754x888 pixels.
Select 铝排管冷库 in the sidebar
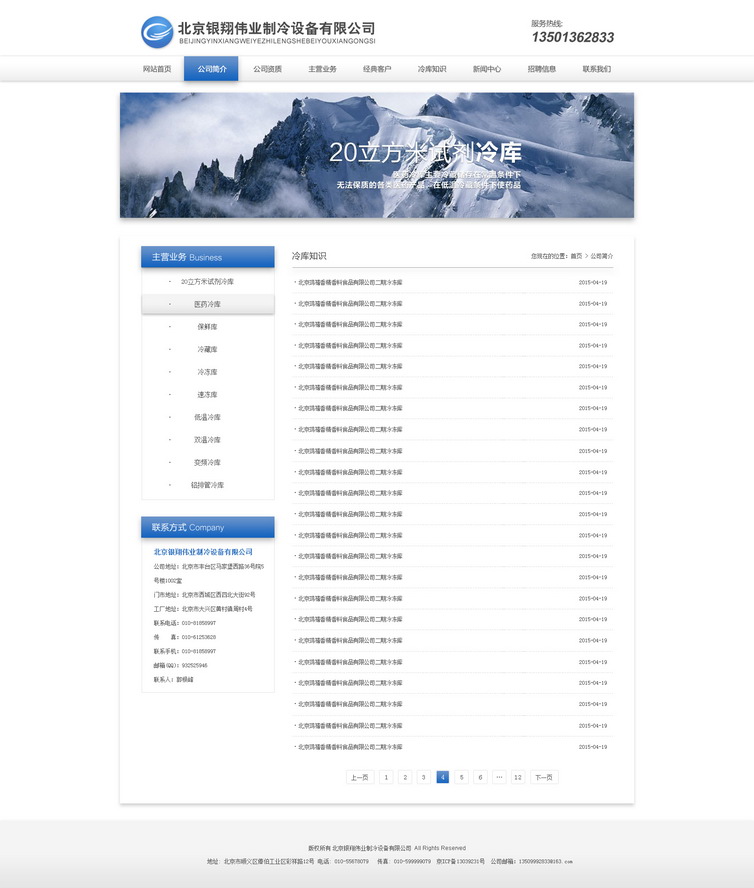pos(207,485)
